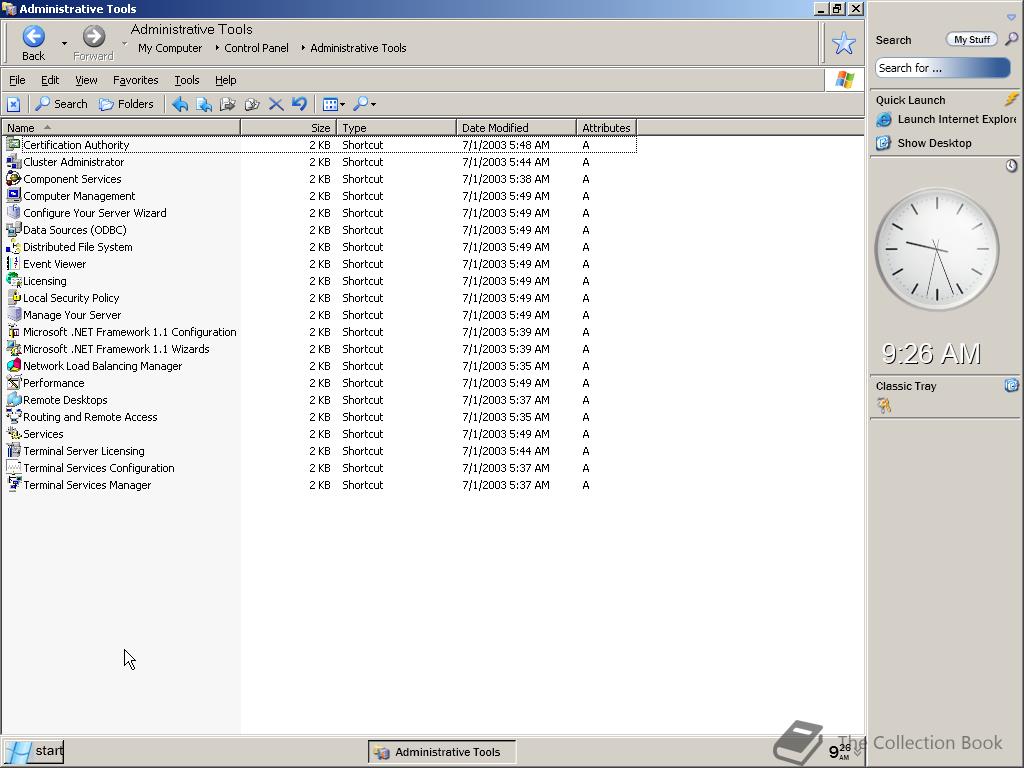Open the Favorites menu

(135, 80)
